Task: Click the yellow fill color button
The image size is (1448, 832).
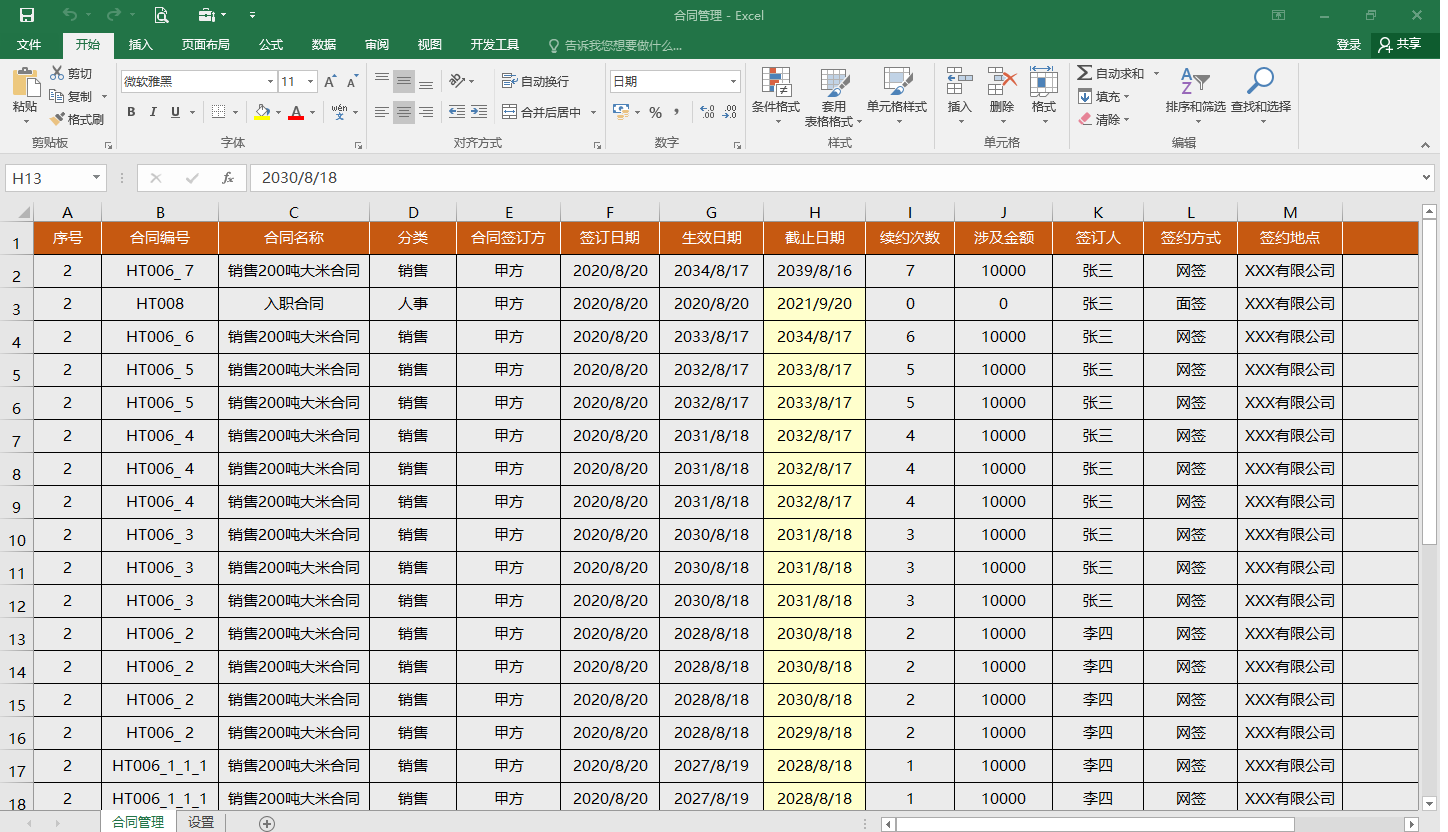Action: (262, 112)
